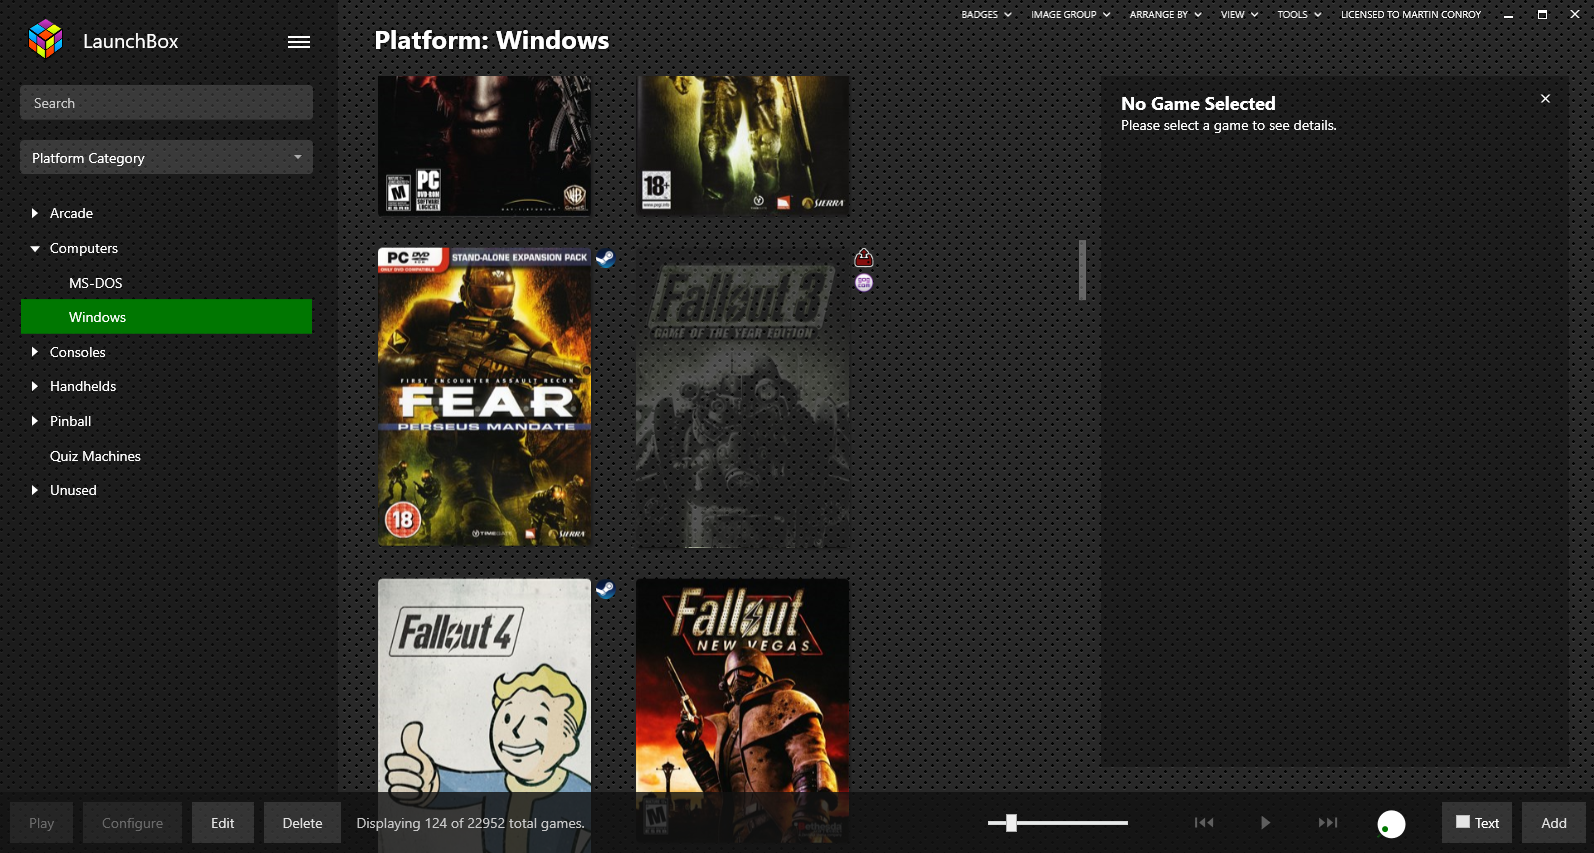Expand the Pinball category
The height and width of the screenshot is (853, 1594).
coord(35,421)
